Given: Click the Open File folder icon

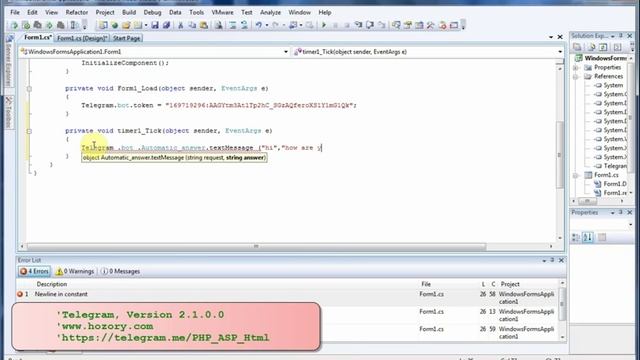Looking at the screenshot, I should 126,25.
